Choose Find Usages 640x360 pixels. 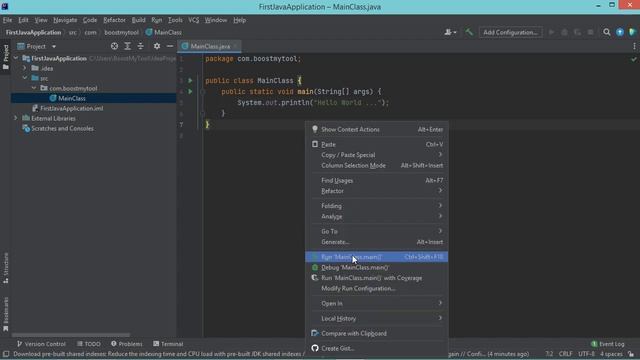click(376, 180)
